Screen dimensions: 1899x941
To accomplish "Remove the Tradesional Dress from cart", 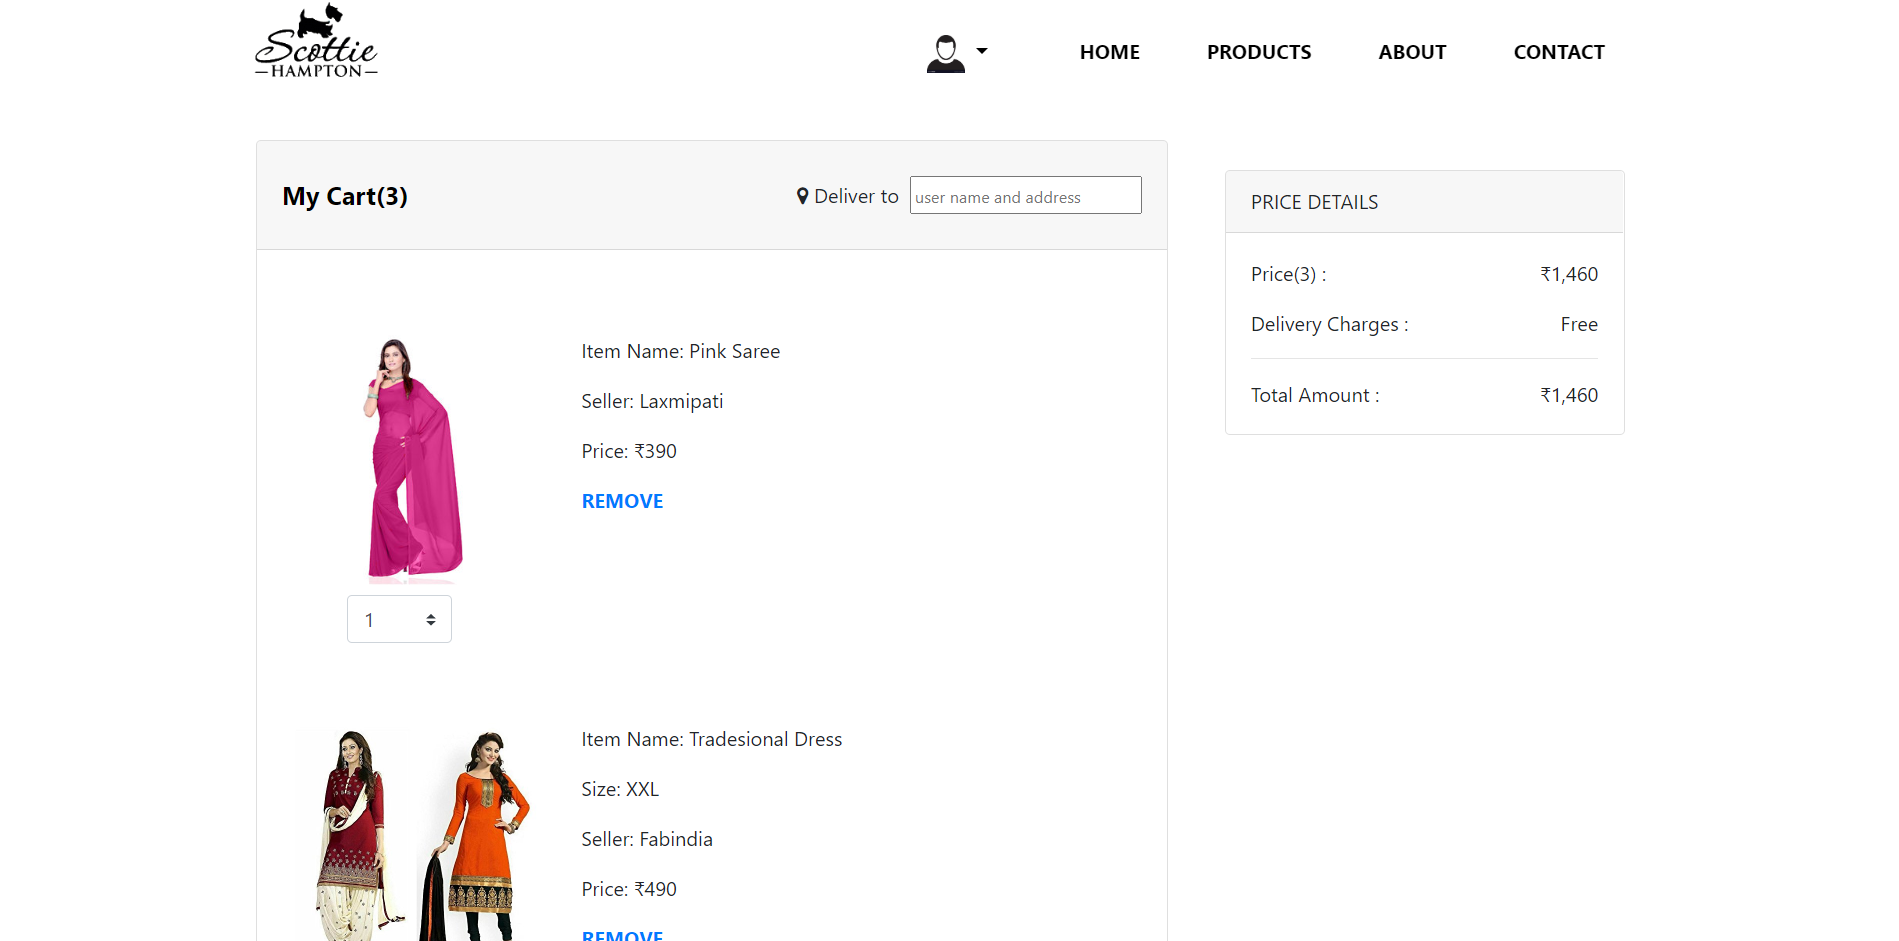I will pyautogui.click(x=622, y=935).
